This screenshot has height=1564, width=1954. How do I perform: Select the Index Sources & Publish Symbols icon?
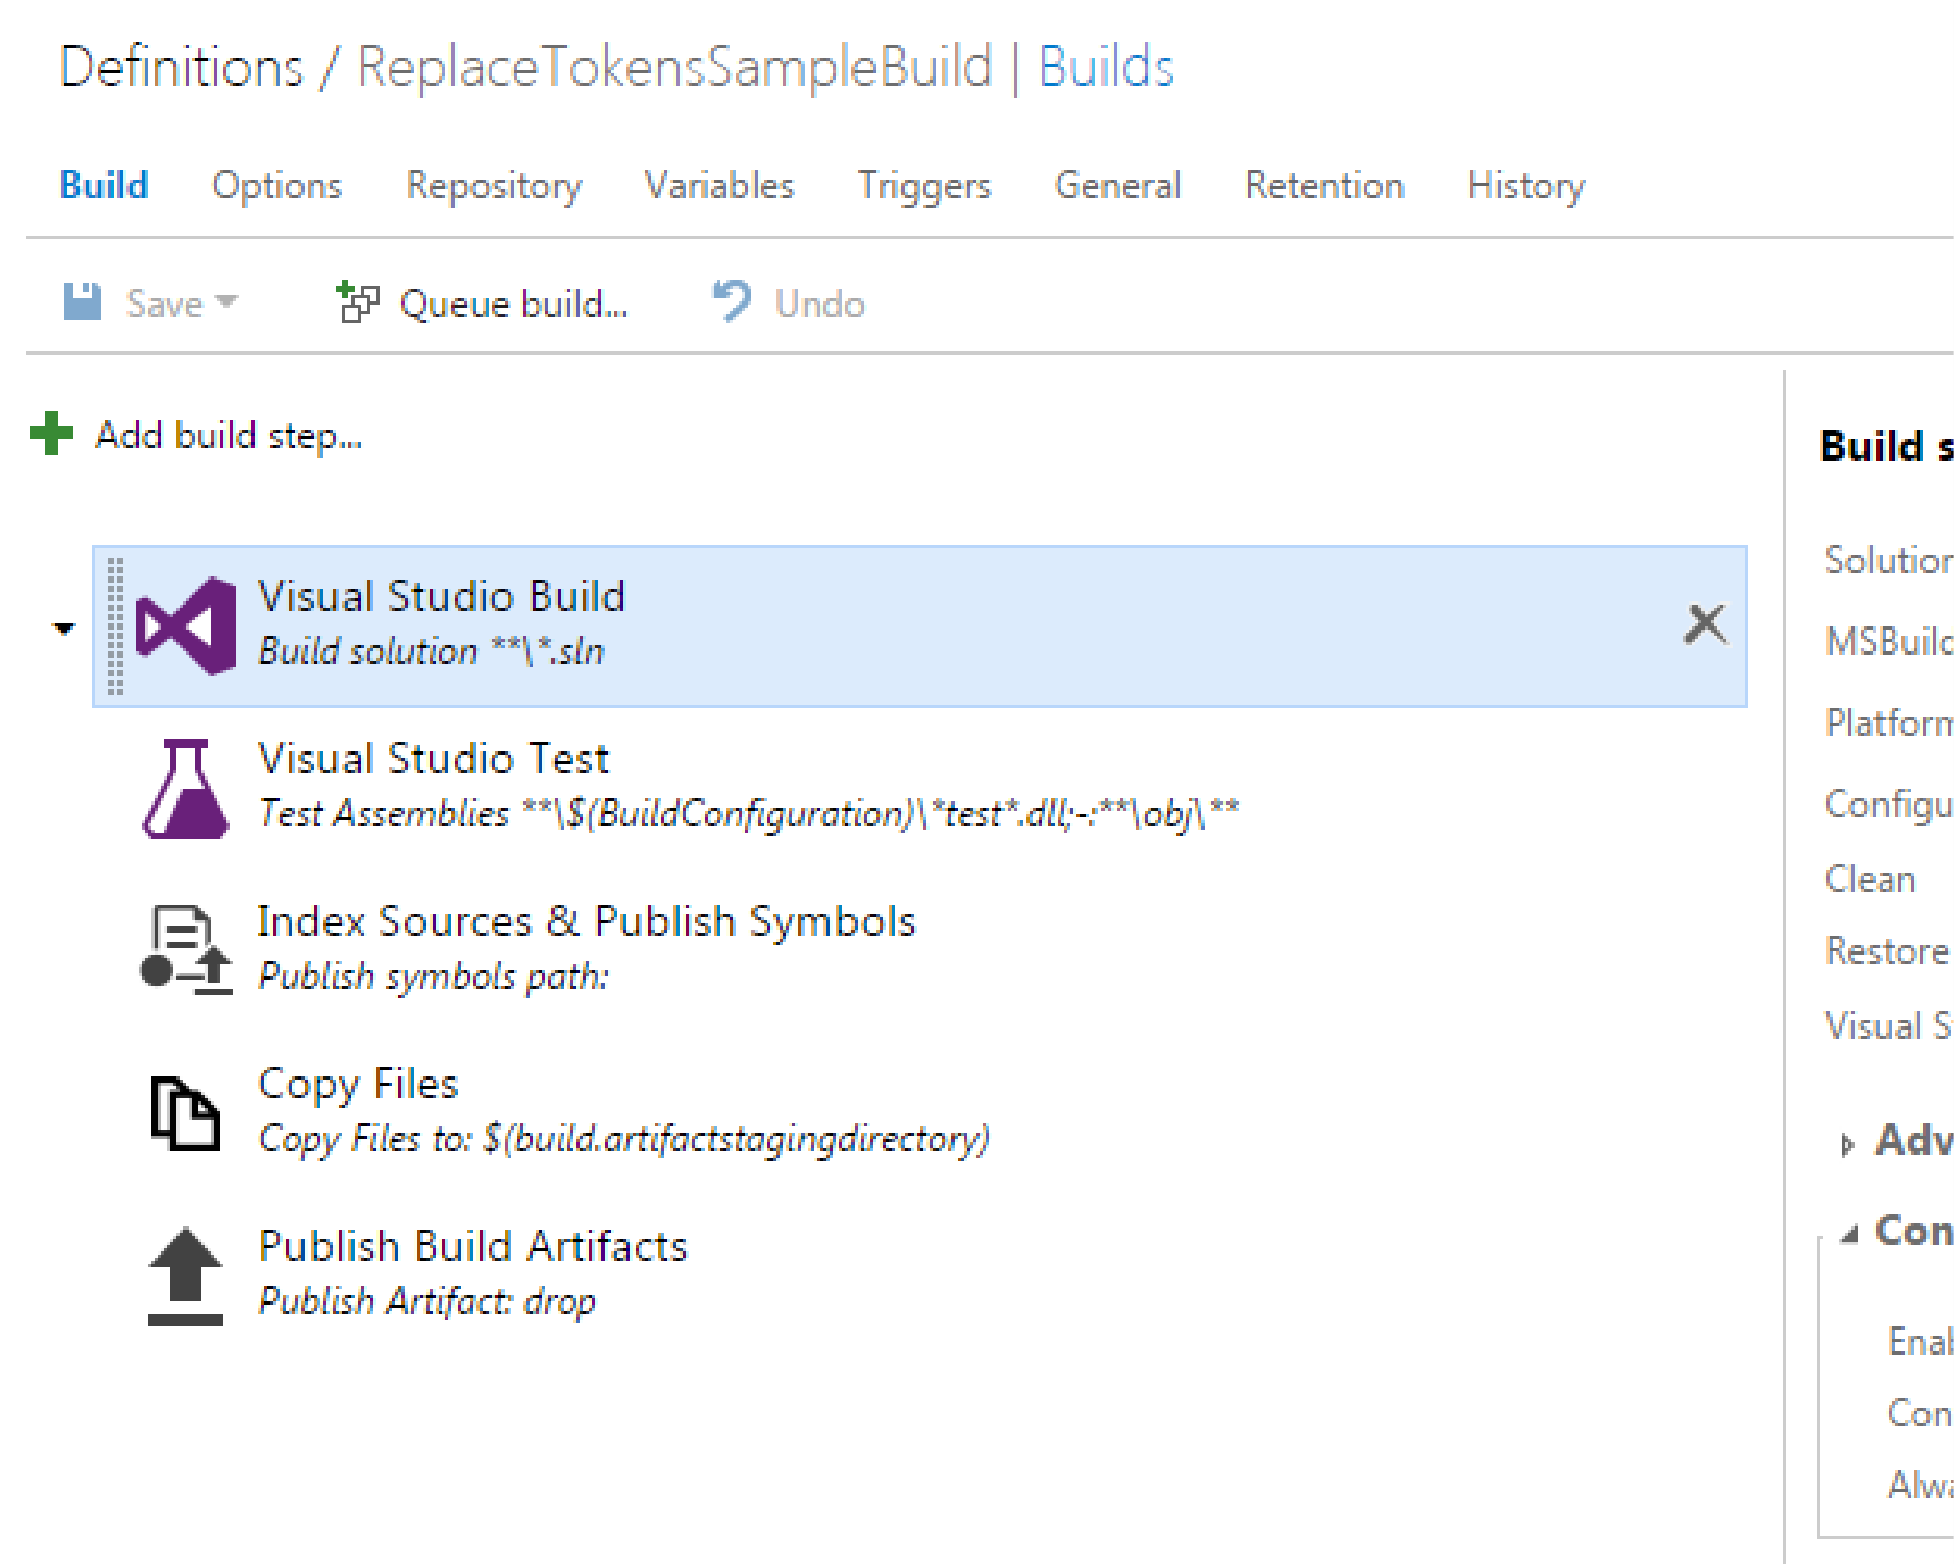point(185,948)
